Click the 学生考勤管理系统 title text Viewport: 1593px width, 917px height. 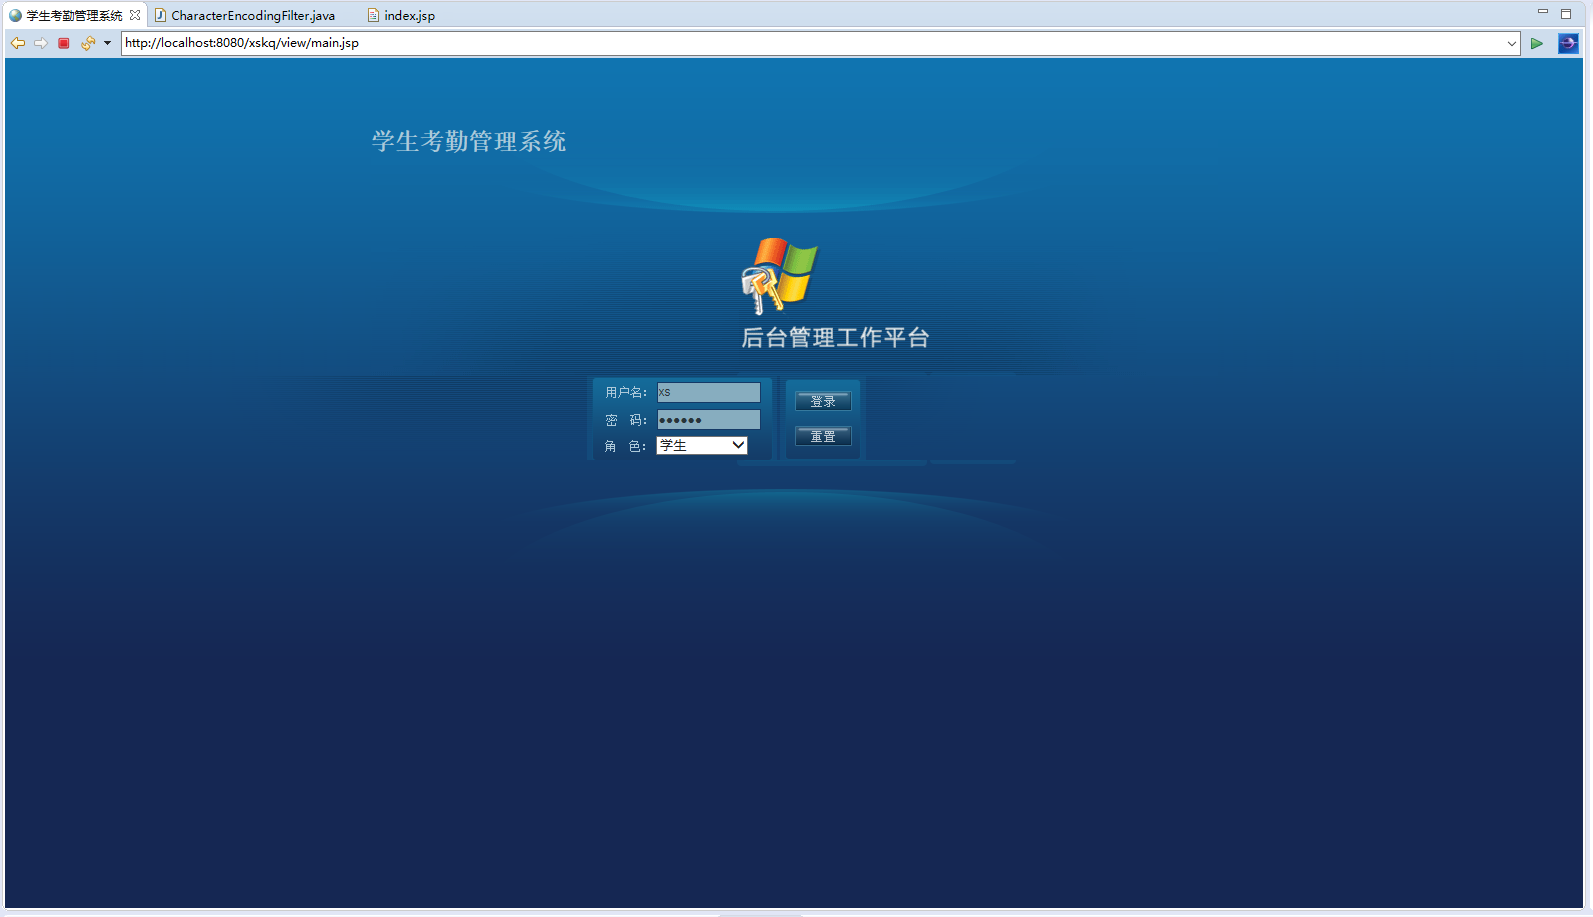(469, 142)
